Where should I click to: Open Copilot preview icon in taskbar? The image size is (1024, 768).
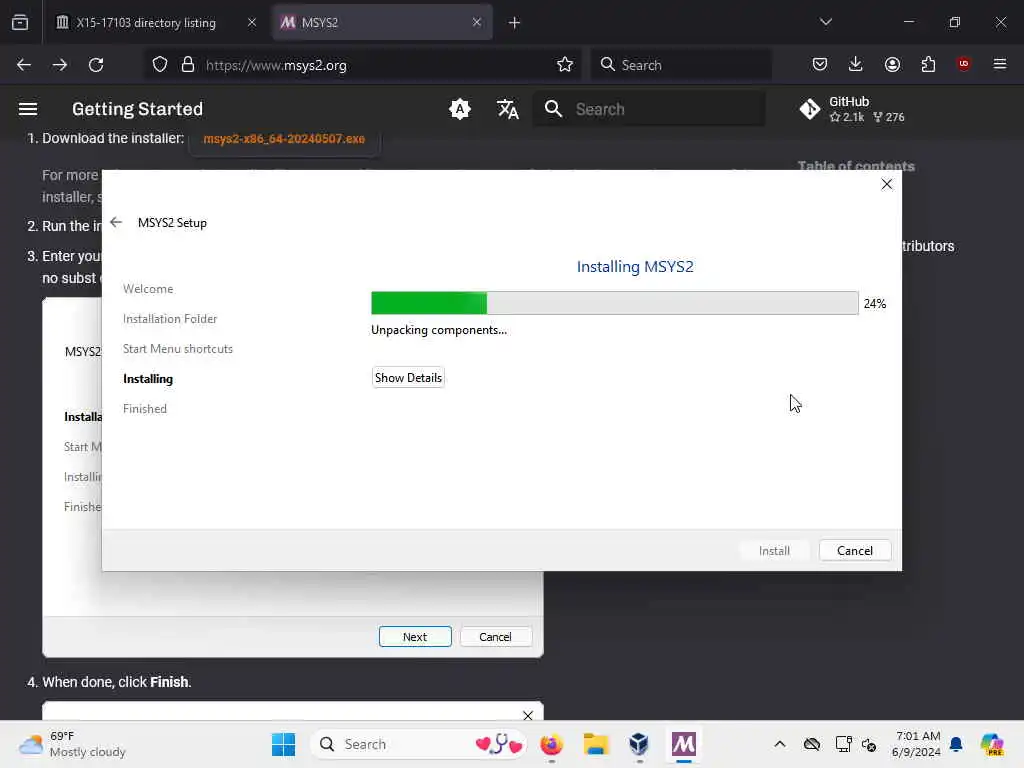click(x=992, y=744)
